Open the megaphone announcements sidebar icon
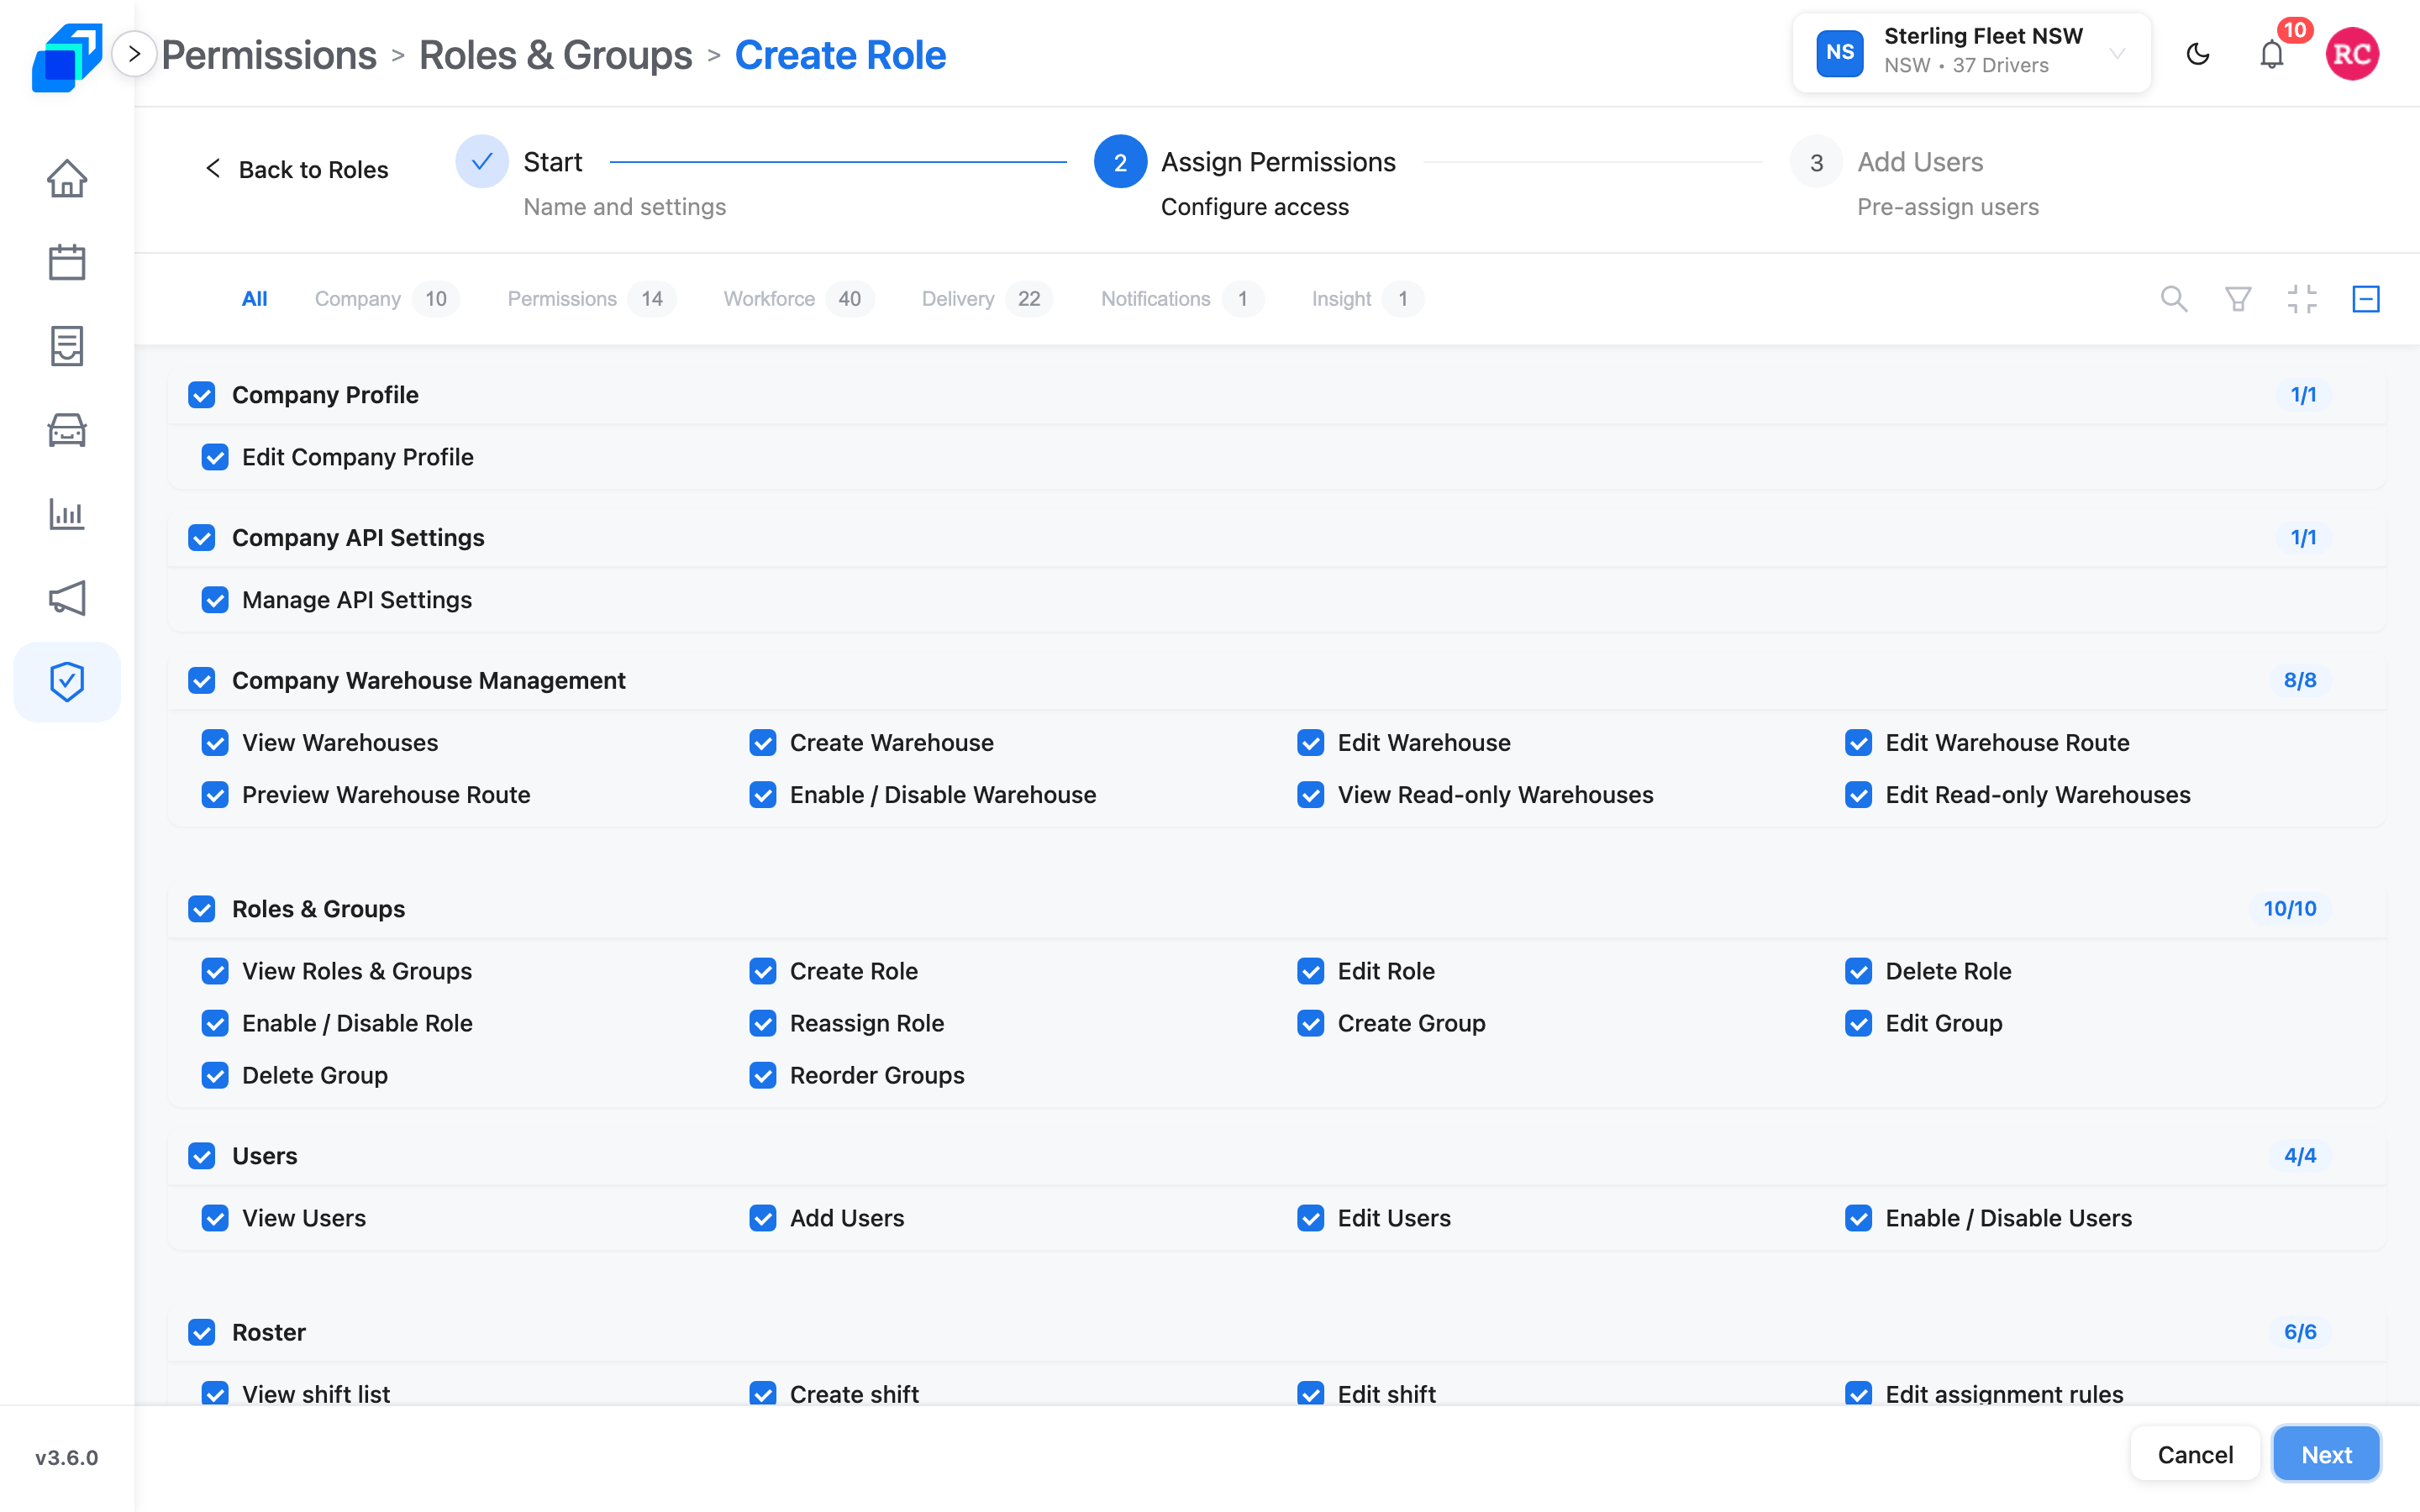The height and width of the screenshot is (1512, 2420). (67, 598)
